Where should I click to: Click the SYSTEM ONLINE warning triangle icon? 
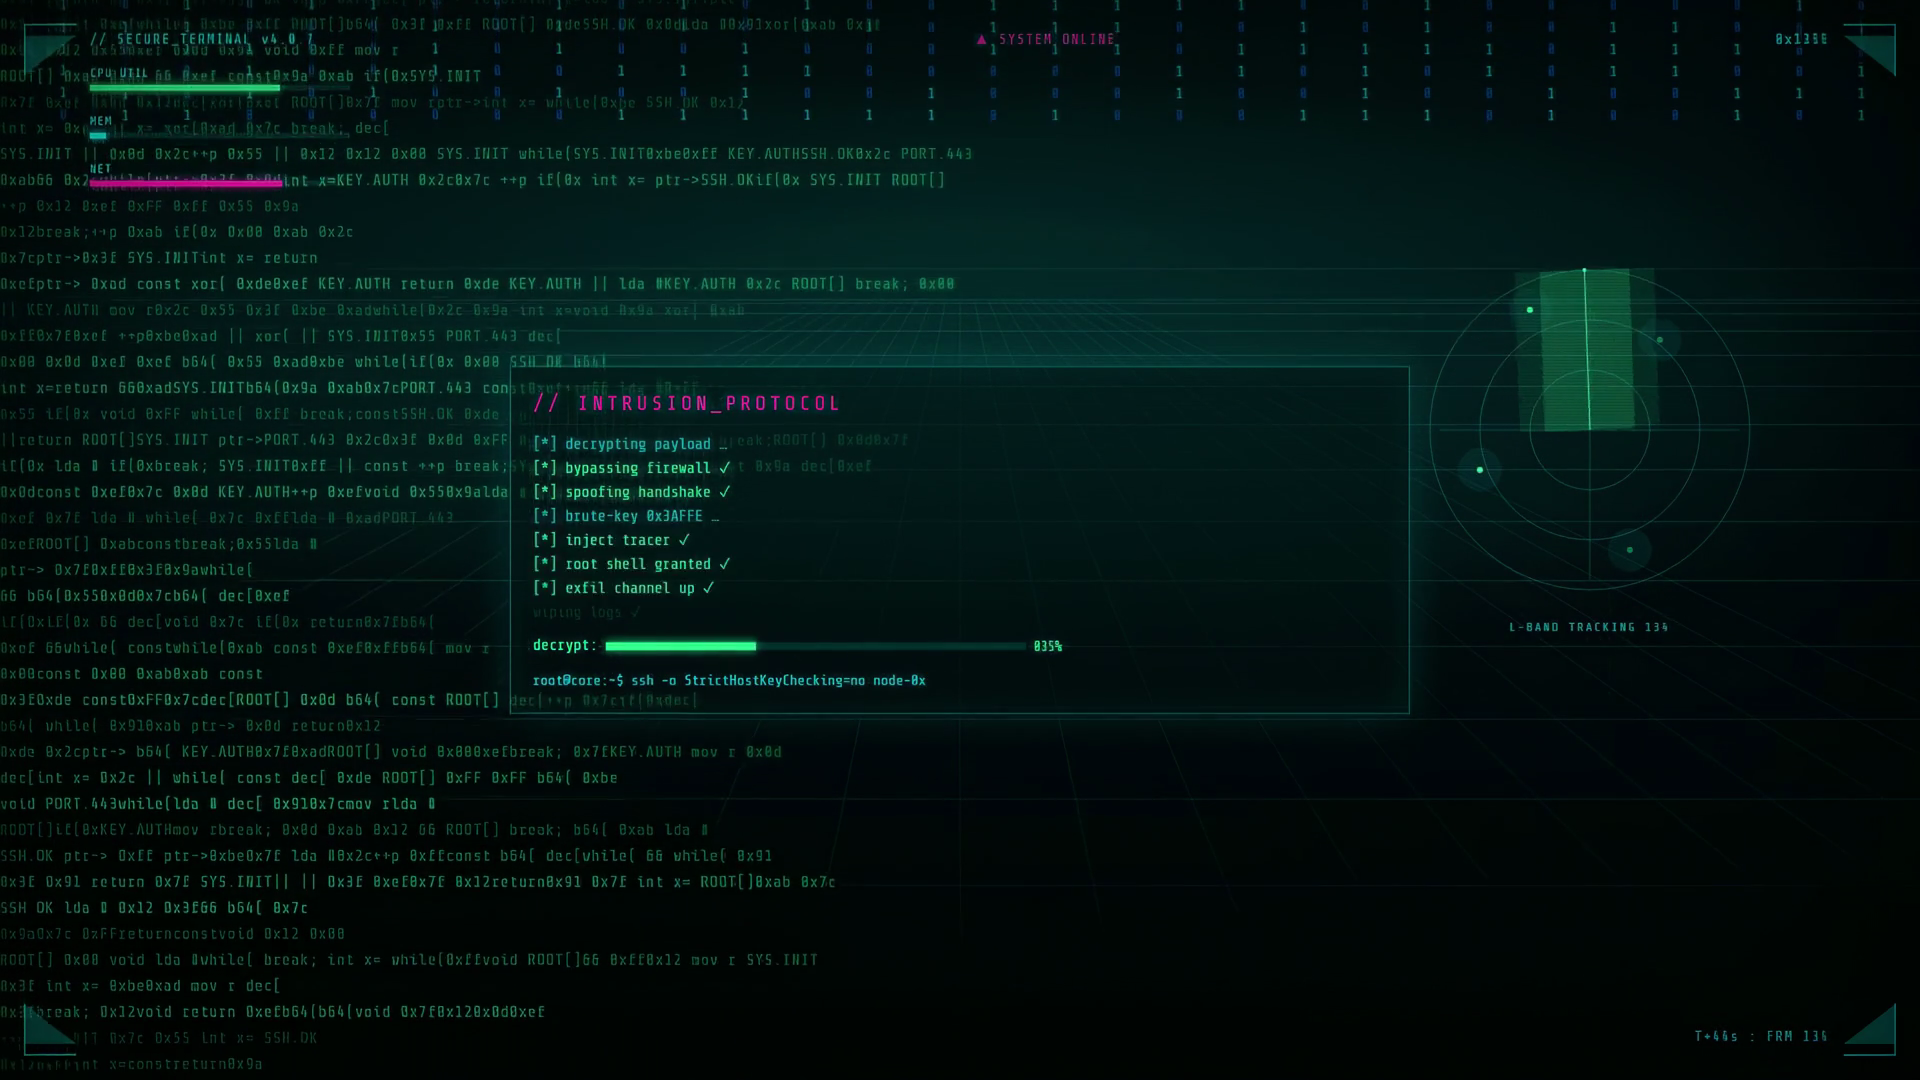coord(981,40)
